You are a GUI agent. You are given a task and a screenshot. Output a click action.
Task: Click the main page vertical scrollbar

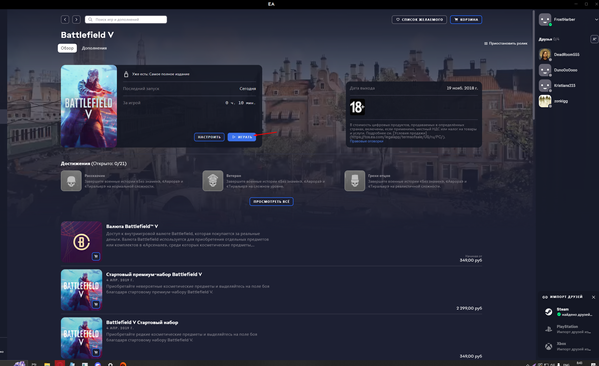coord(534,65)
